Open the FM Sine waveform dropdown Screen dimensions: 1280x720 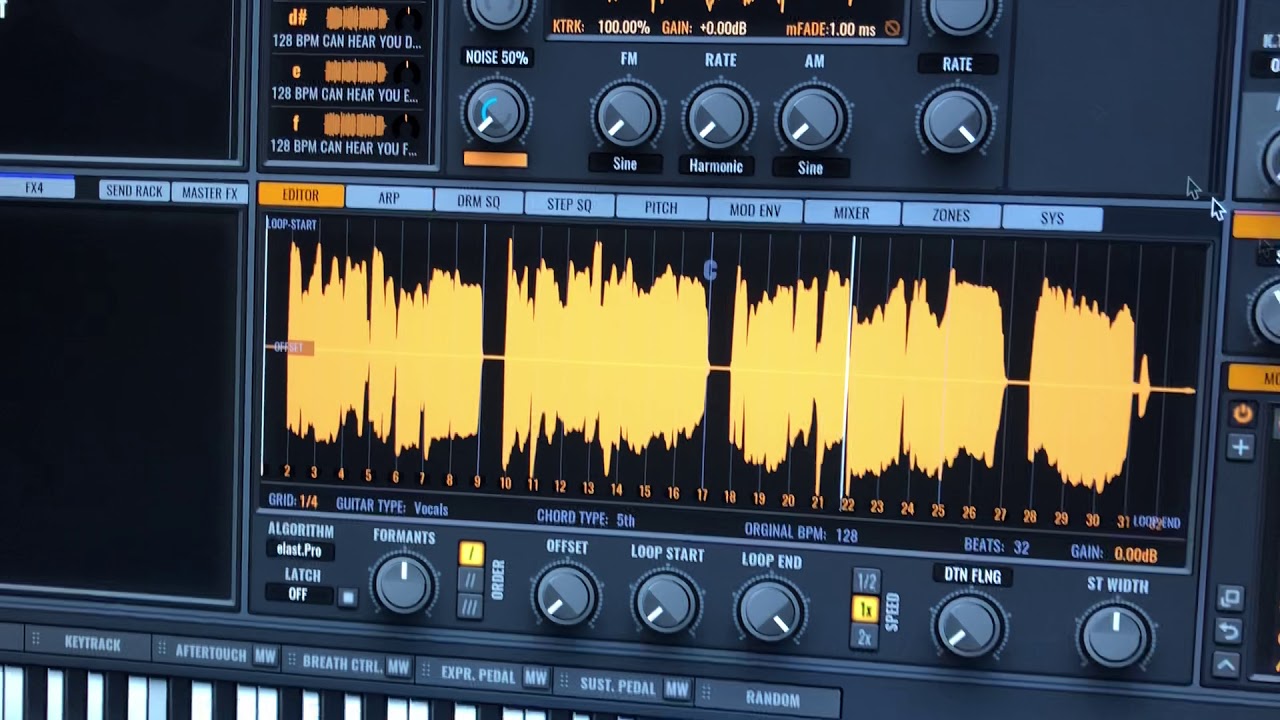[x=625, y=164]
